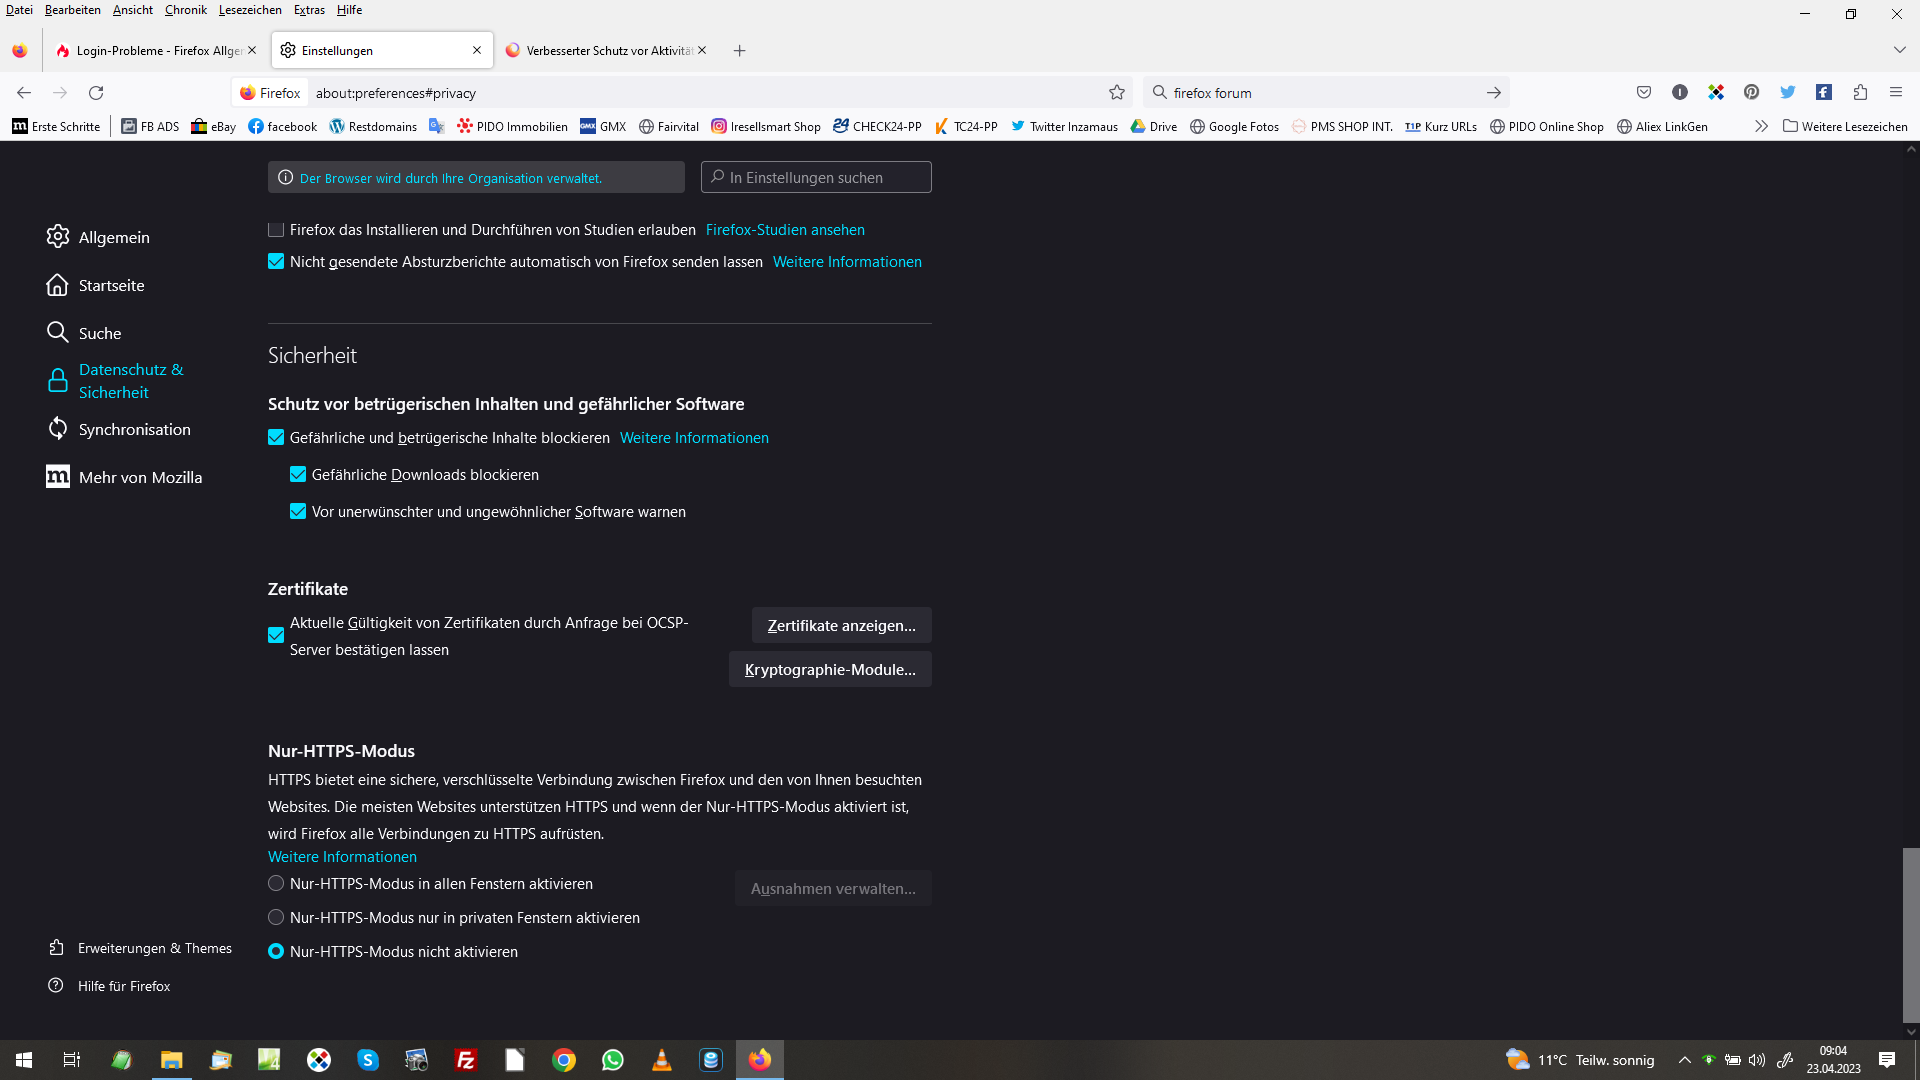Select Nur-HTTPS-Modus in allen Fenstern aktivieren
This screenshot has height=1080, width=1920.
pos(276,884)
